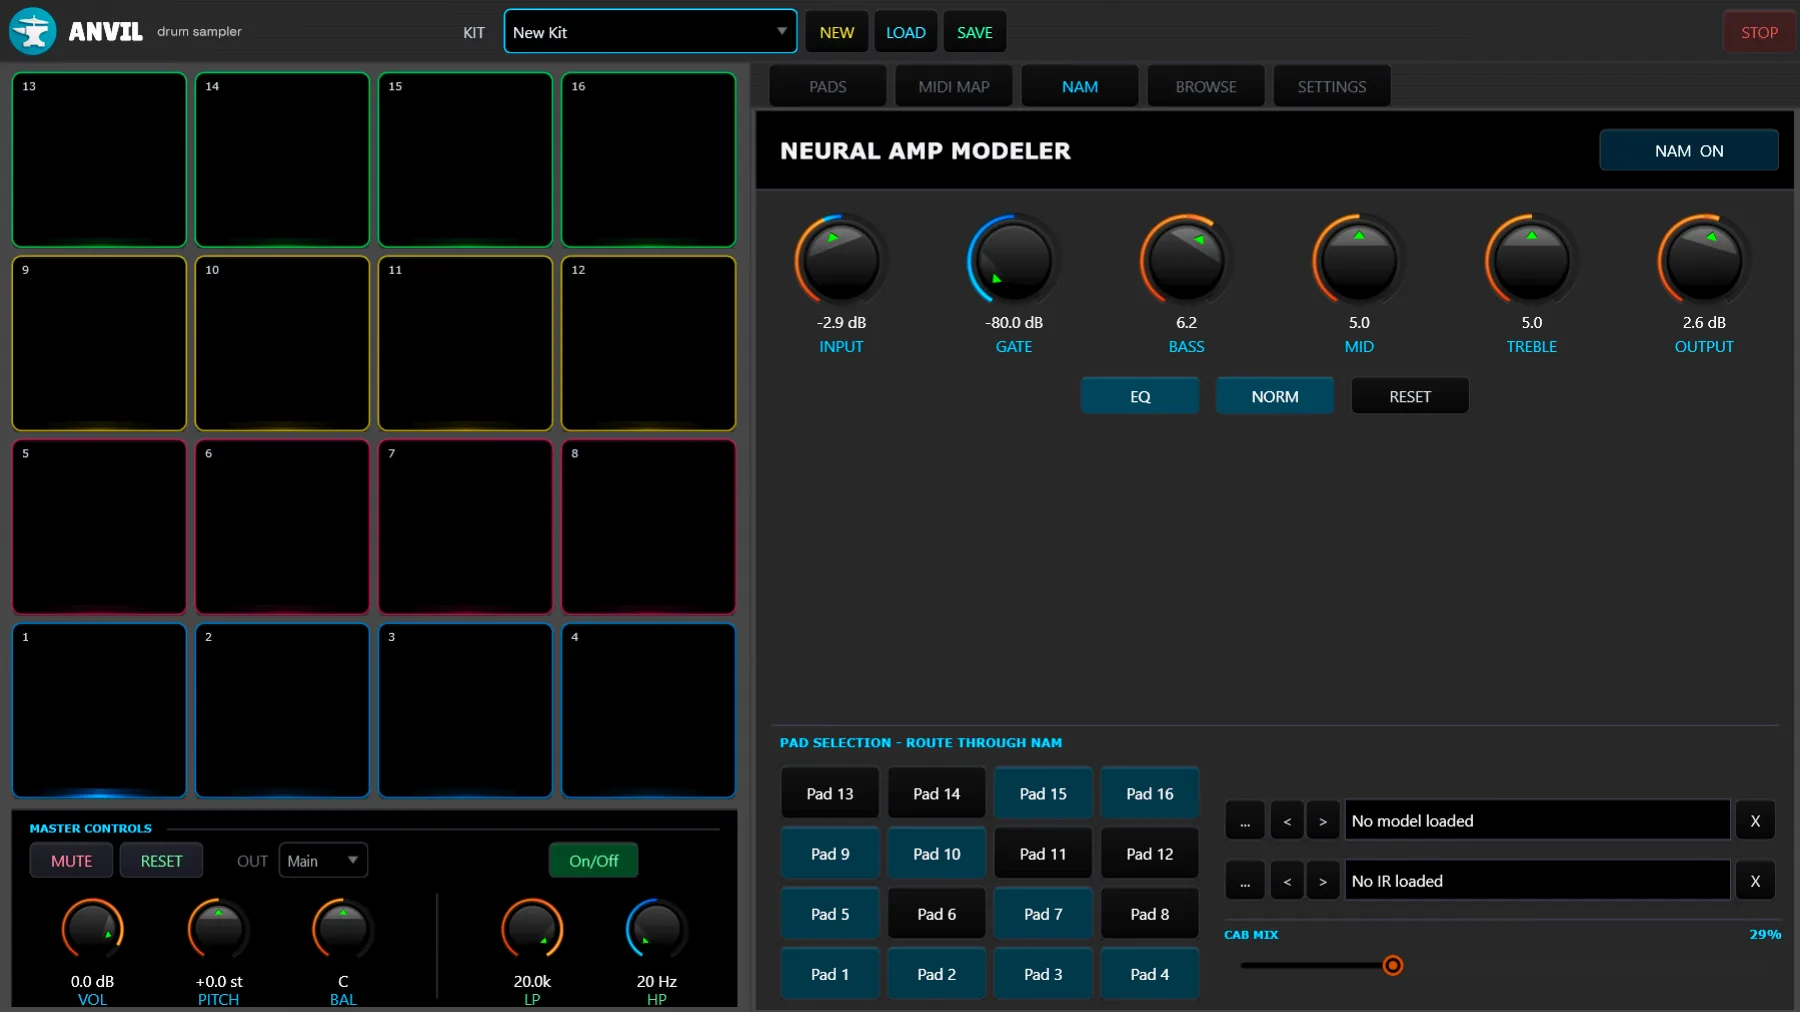
Task: Trigger drum pad 13
Action: point(99,160)
